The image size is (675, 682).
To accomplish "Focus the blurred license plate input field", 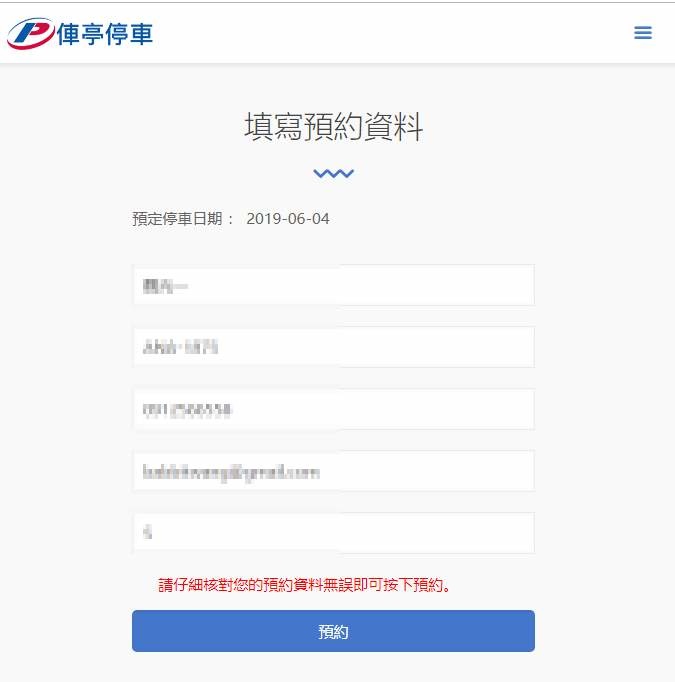I will pyautogui.click(x=334, y=347).
